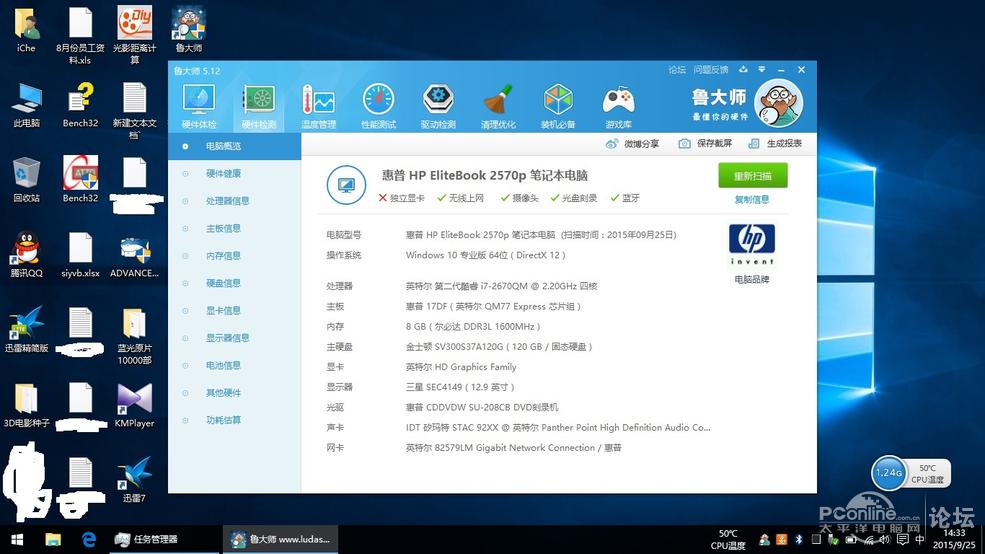This screenshot has width=985, height=554.
Task: Open 温度管理 temperature management
Action: [x=318, y=107]
